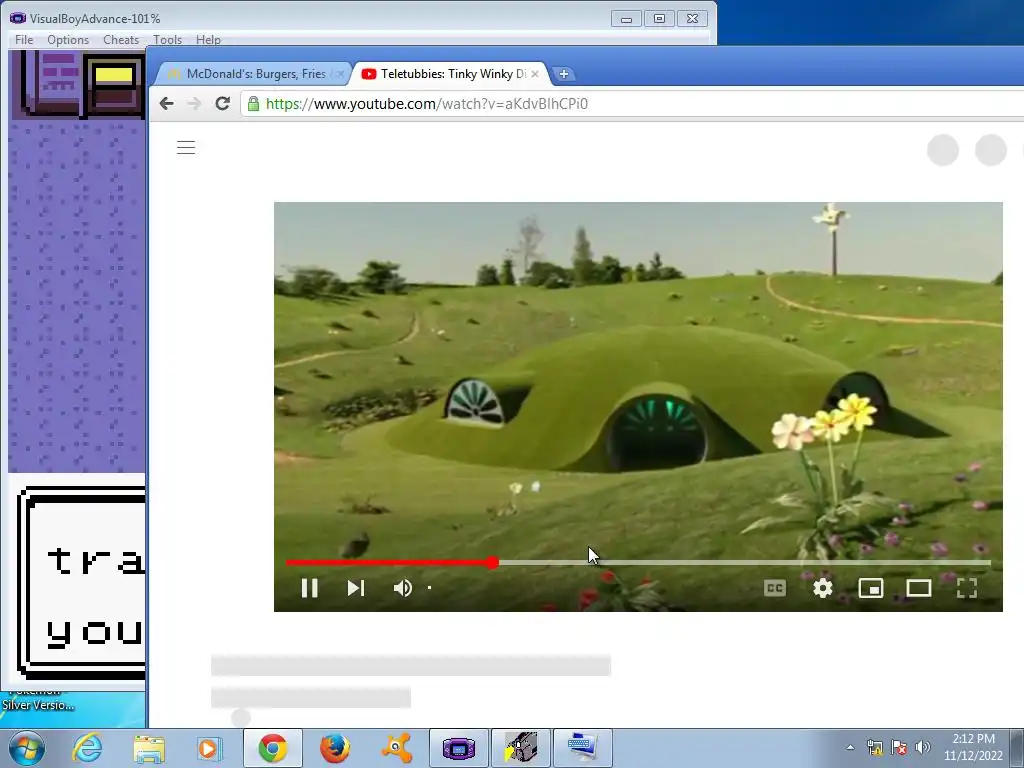Screen dimensions: 1024x768
Task: Close the VisualBoyAdvance window
Action: pyautogui.click(x=692, y=19)
